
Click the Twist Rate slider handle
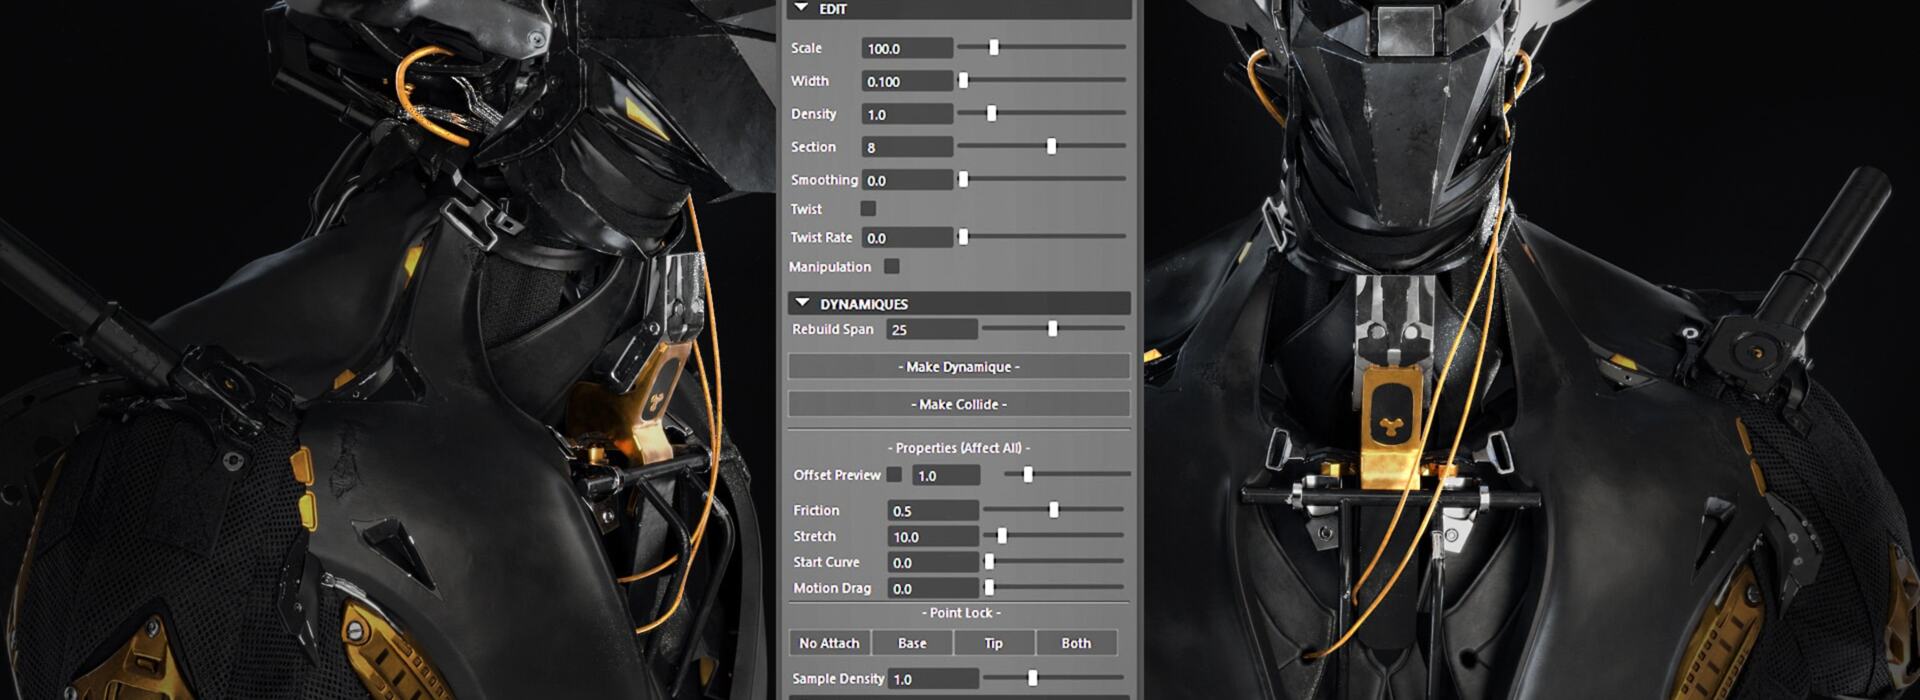pyautogui.click(x=963, y=237)
